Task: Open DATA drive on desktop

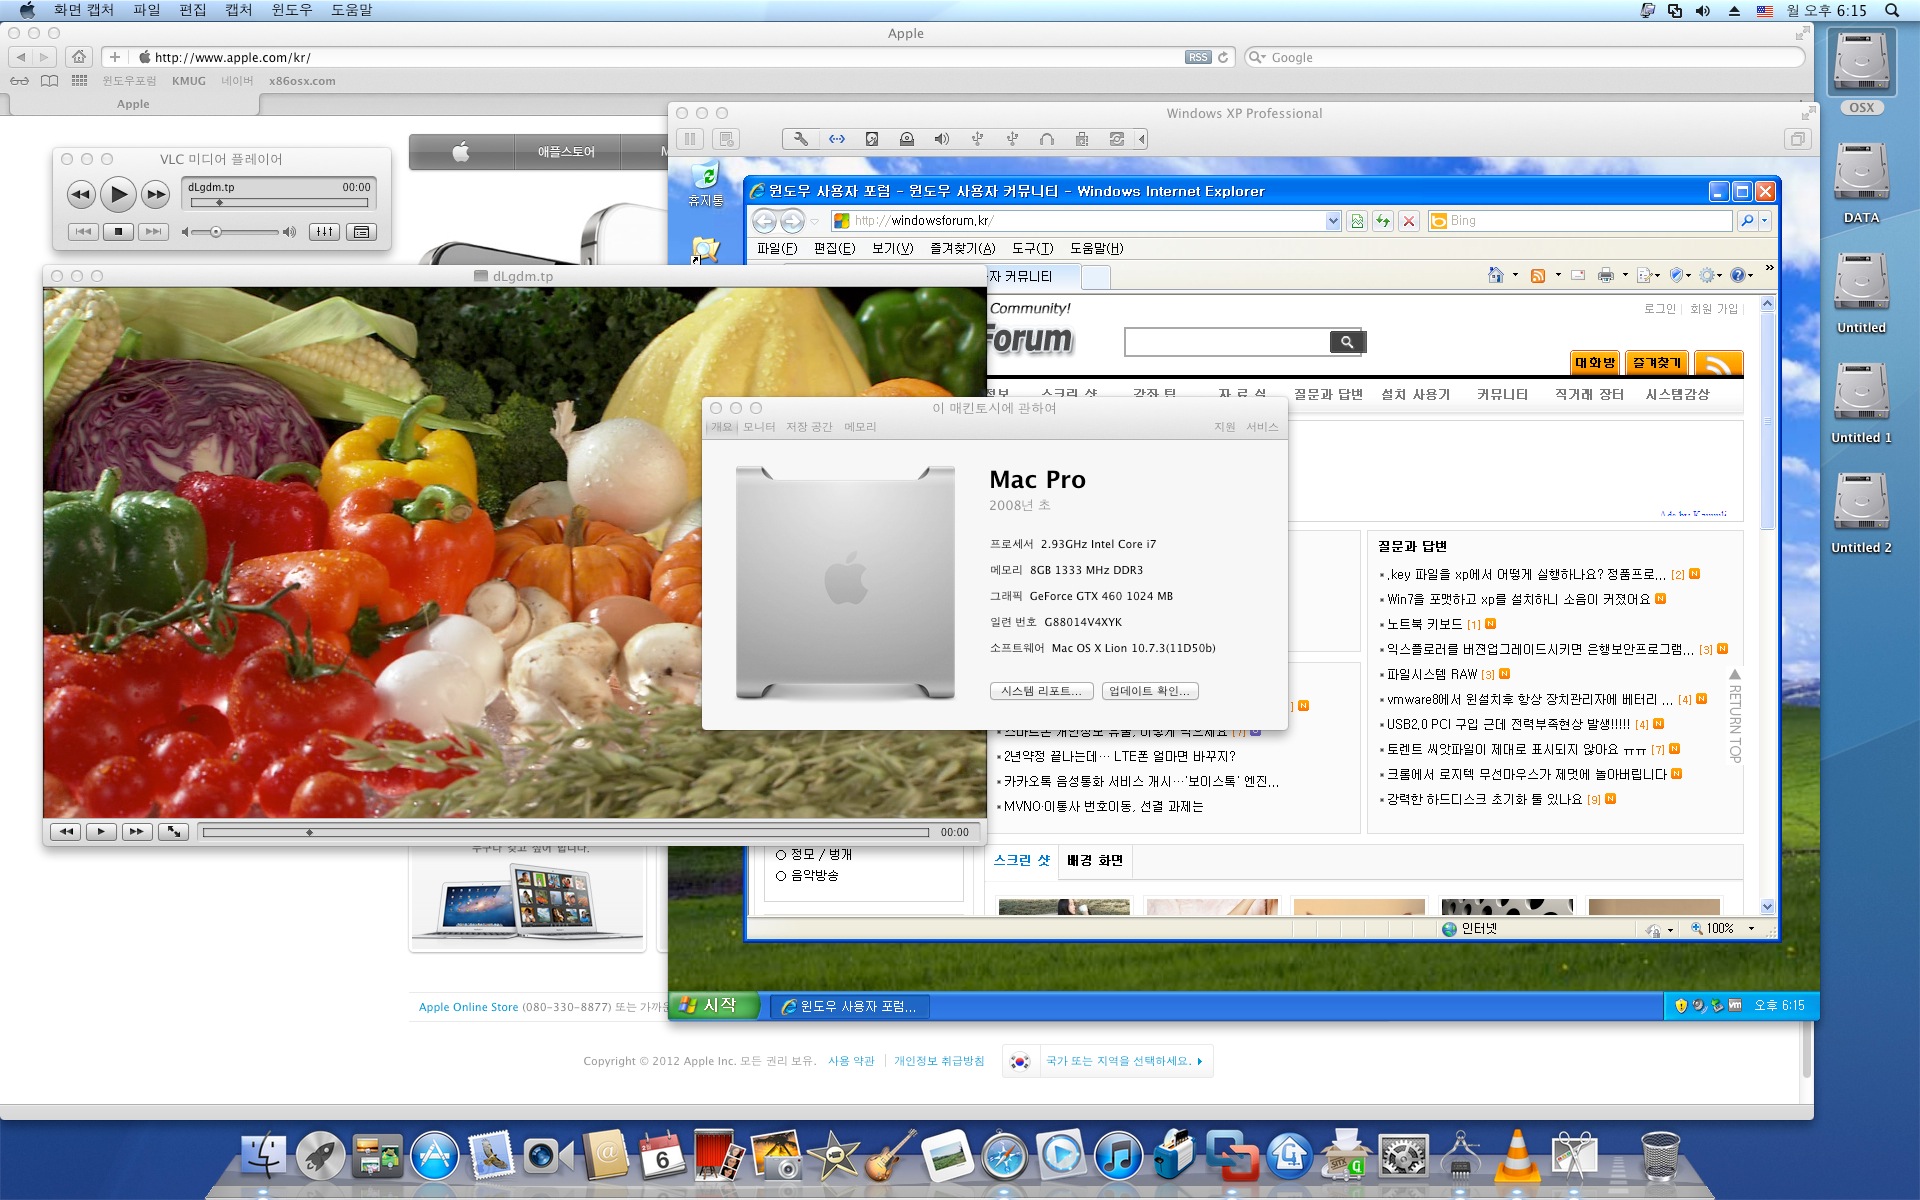Action: [x=1861, y=183]
